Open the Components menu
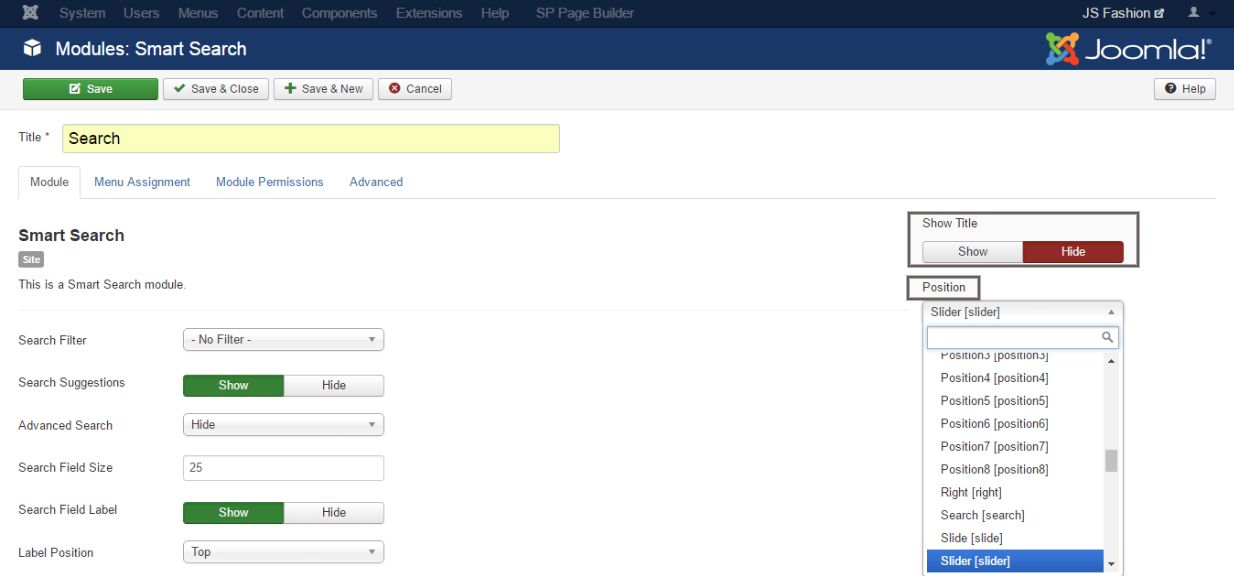This screenshot has width=1234, height=576. [340, 13]
